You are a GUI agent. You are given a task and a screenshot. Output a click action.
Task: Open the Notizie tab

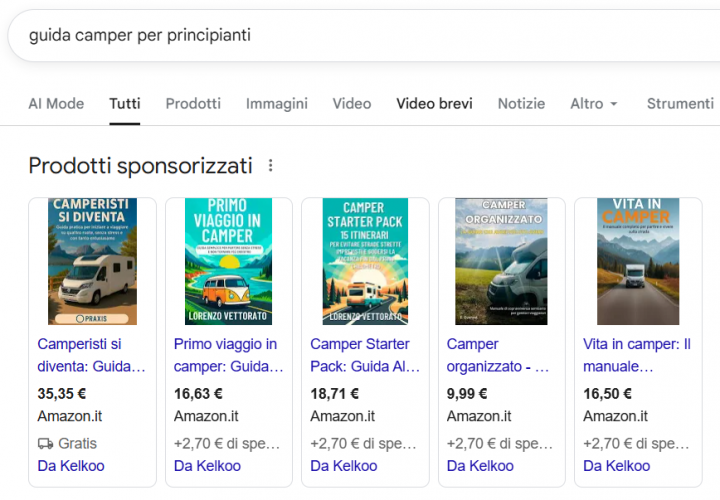[x=521, y=104]
